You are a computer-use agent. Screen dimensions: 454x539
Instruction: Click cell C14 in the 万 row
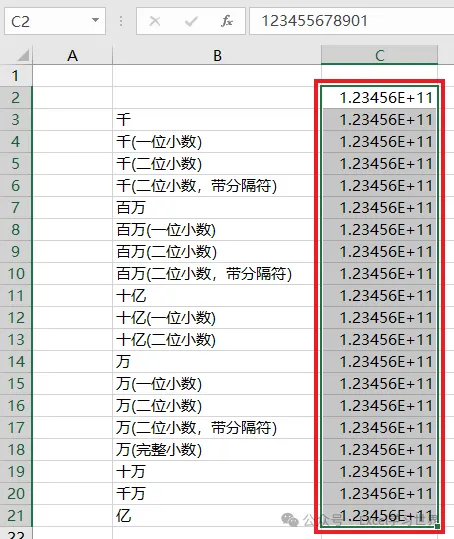coord(379,362)
